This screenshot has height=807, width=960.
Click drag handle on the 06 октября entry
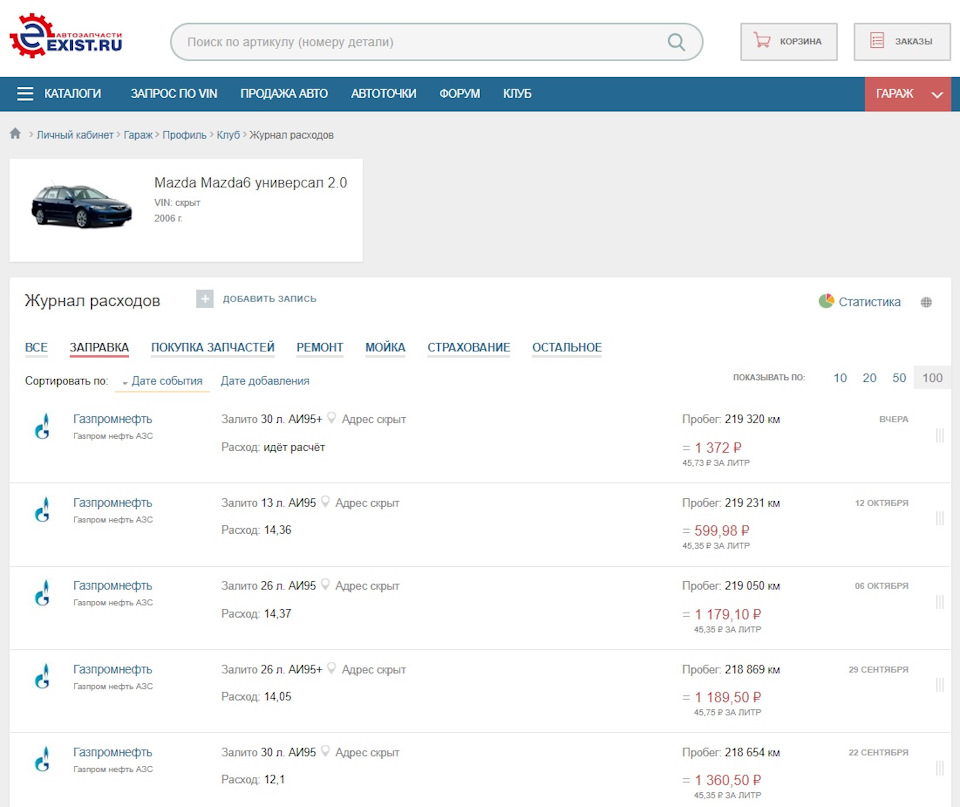939,602
